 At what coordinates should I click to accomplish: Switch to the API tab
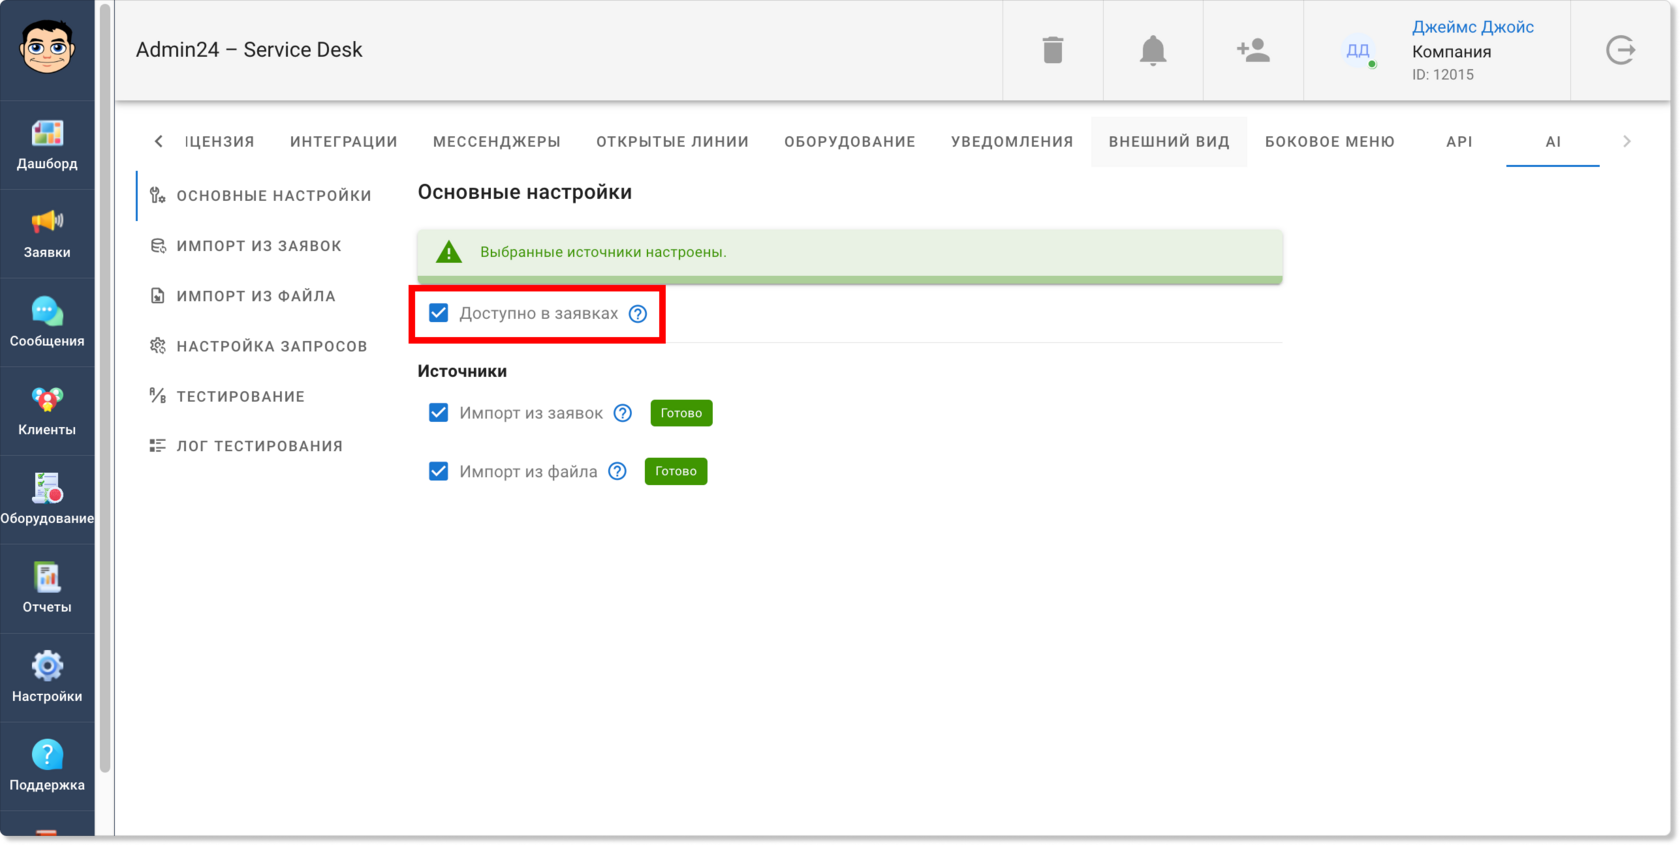1459,142
